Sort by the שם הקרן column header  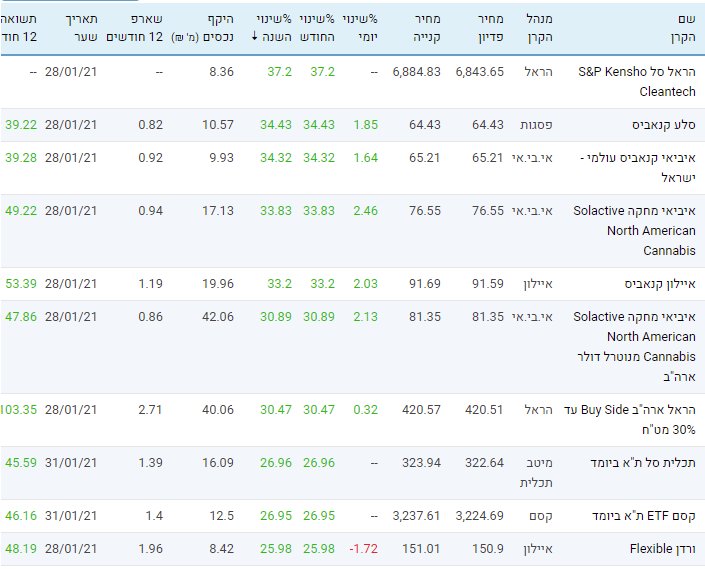683,28
